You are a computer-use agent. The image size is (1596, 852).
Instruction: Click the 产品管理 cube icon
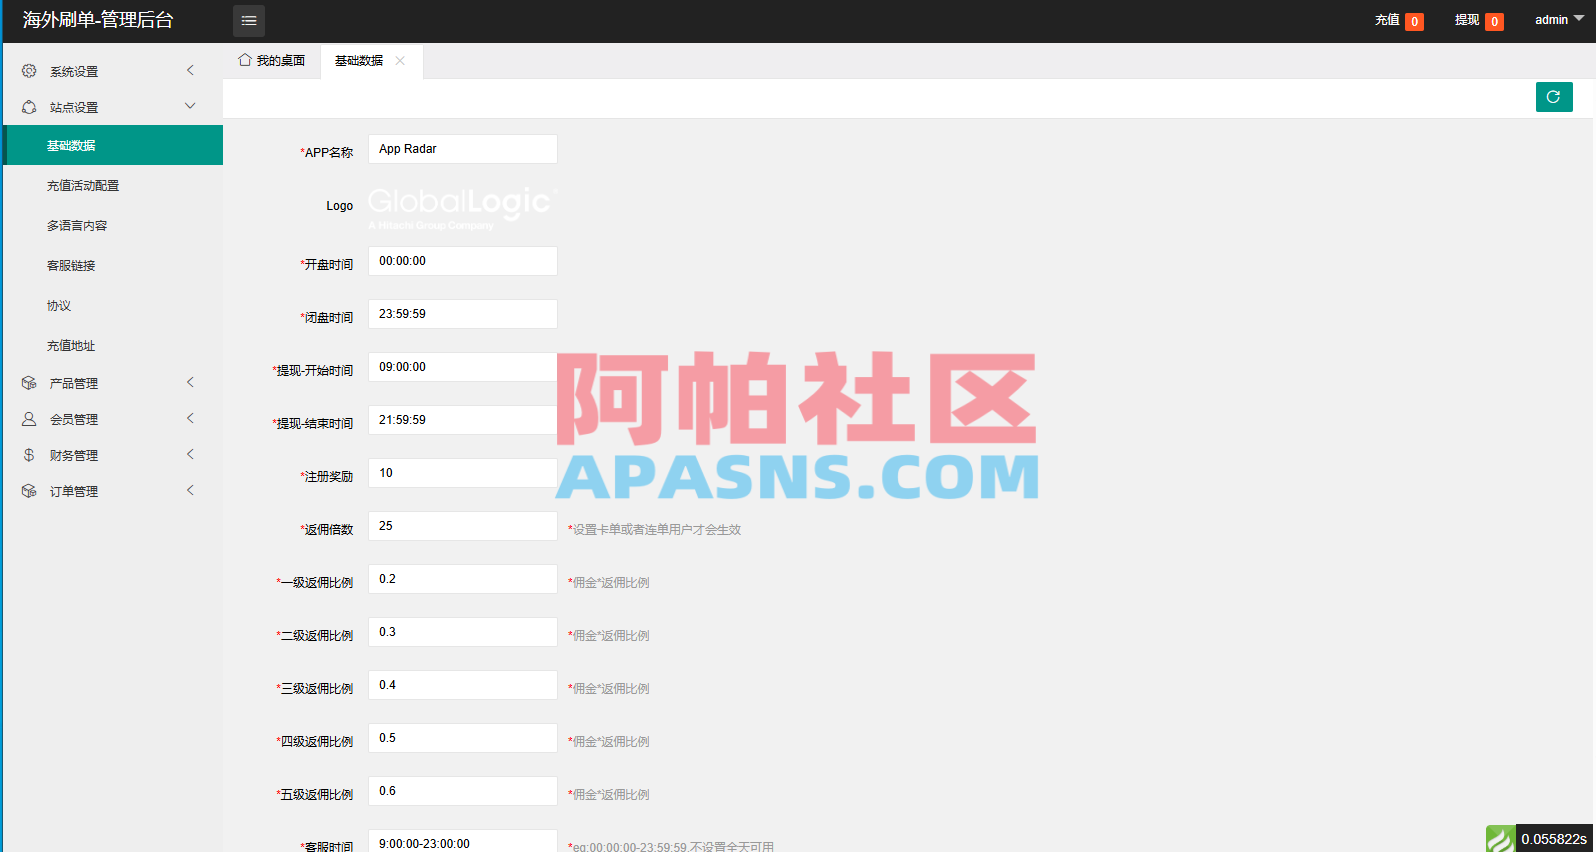coord(29,383)
